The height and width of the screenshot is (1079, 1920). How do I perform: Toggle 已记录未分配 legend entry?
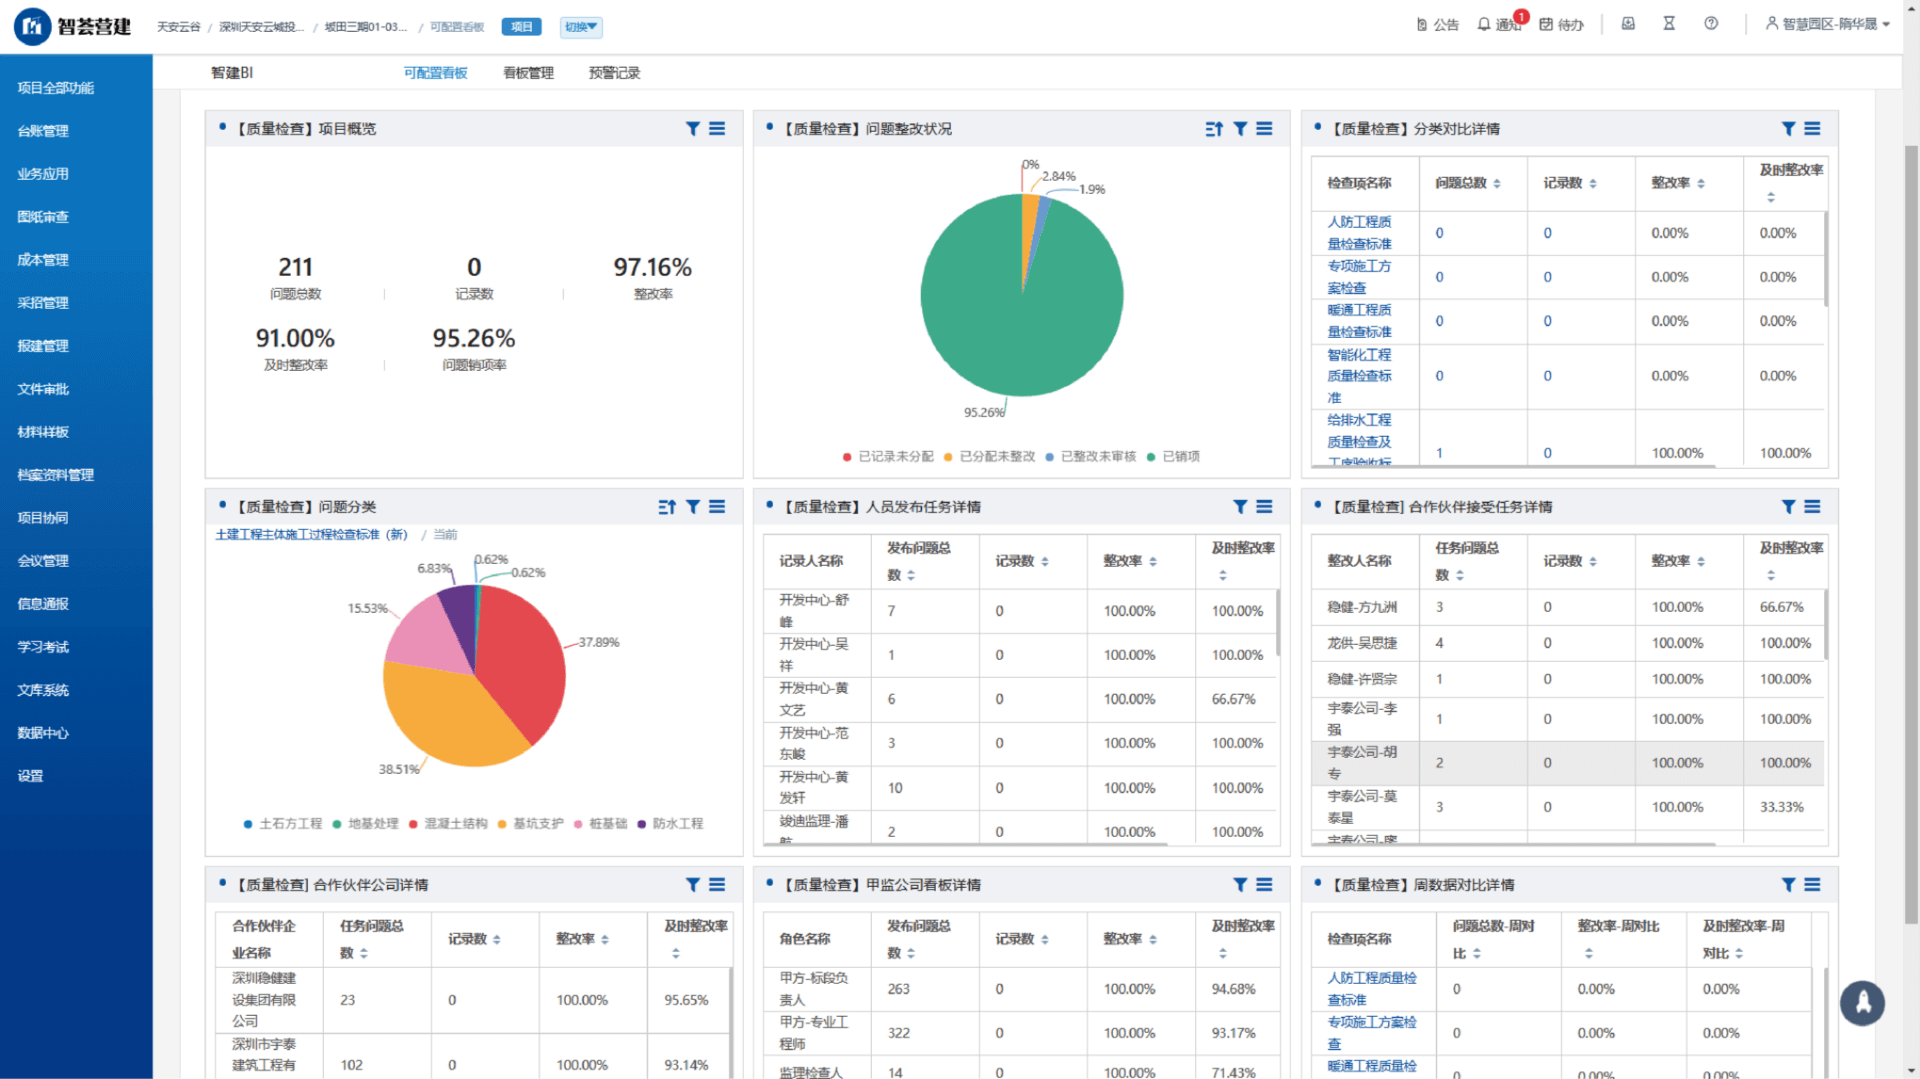pos(888,457)
